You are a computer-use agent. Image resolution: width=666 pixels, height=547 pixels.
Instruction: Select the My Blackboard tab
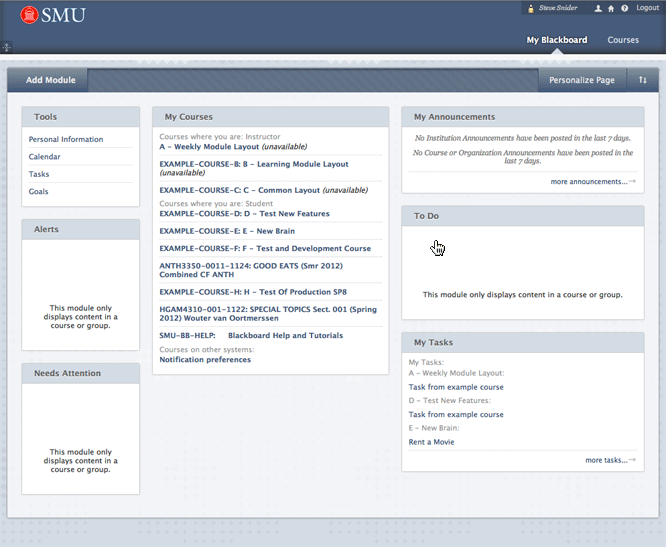(557, 40)
